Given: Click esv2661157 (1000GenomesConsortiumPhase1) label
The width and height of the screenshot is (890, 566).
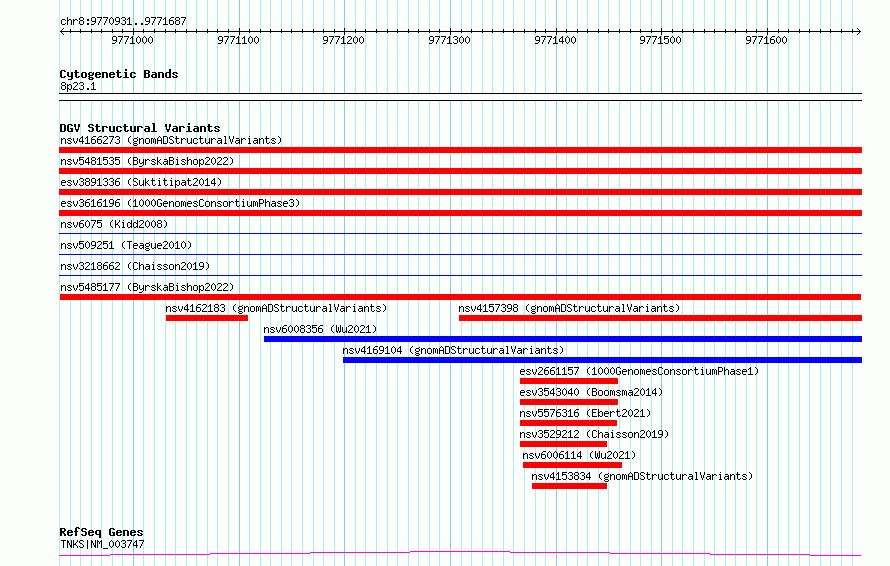Looking at the screenshot, I should [639, 371].
